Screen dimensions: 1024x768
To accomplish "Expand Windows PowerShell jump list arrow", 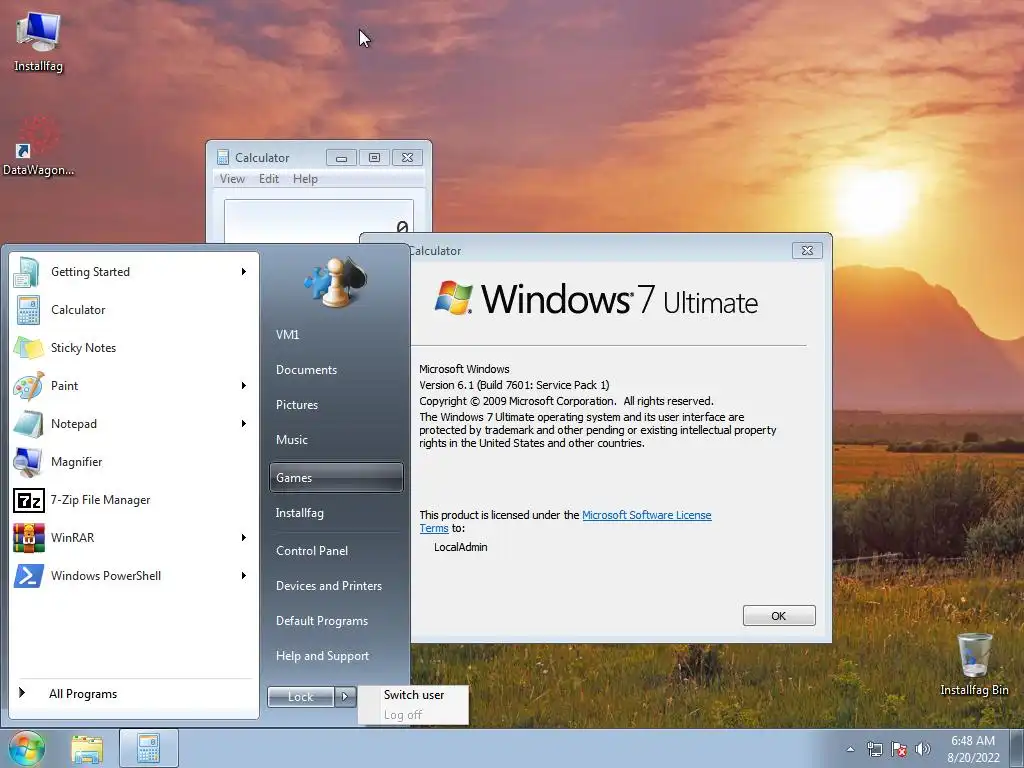I will tap(244, 575).
